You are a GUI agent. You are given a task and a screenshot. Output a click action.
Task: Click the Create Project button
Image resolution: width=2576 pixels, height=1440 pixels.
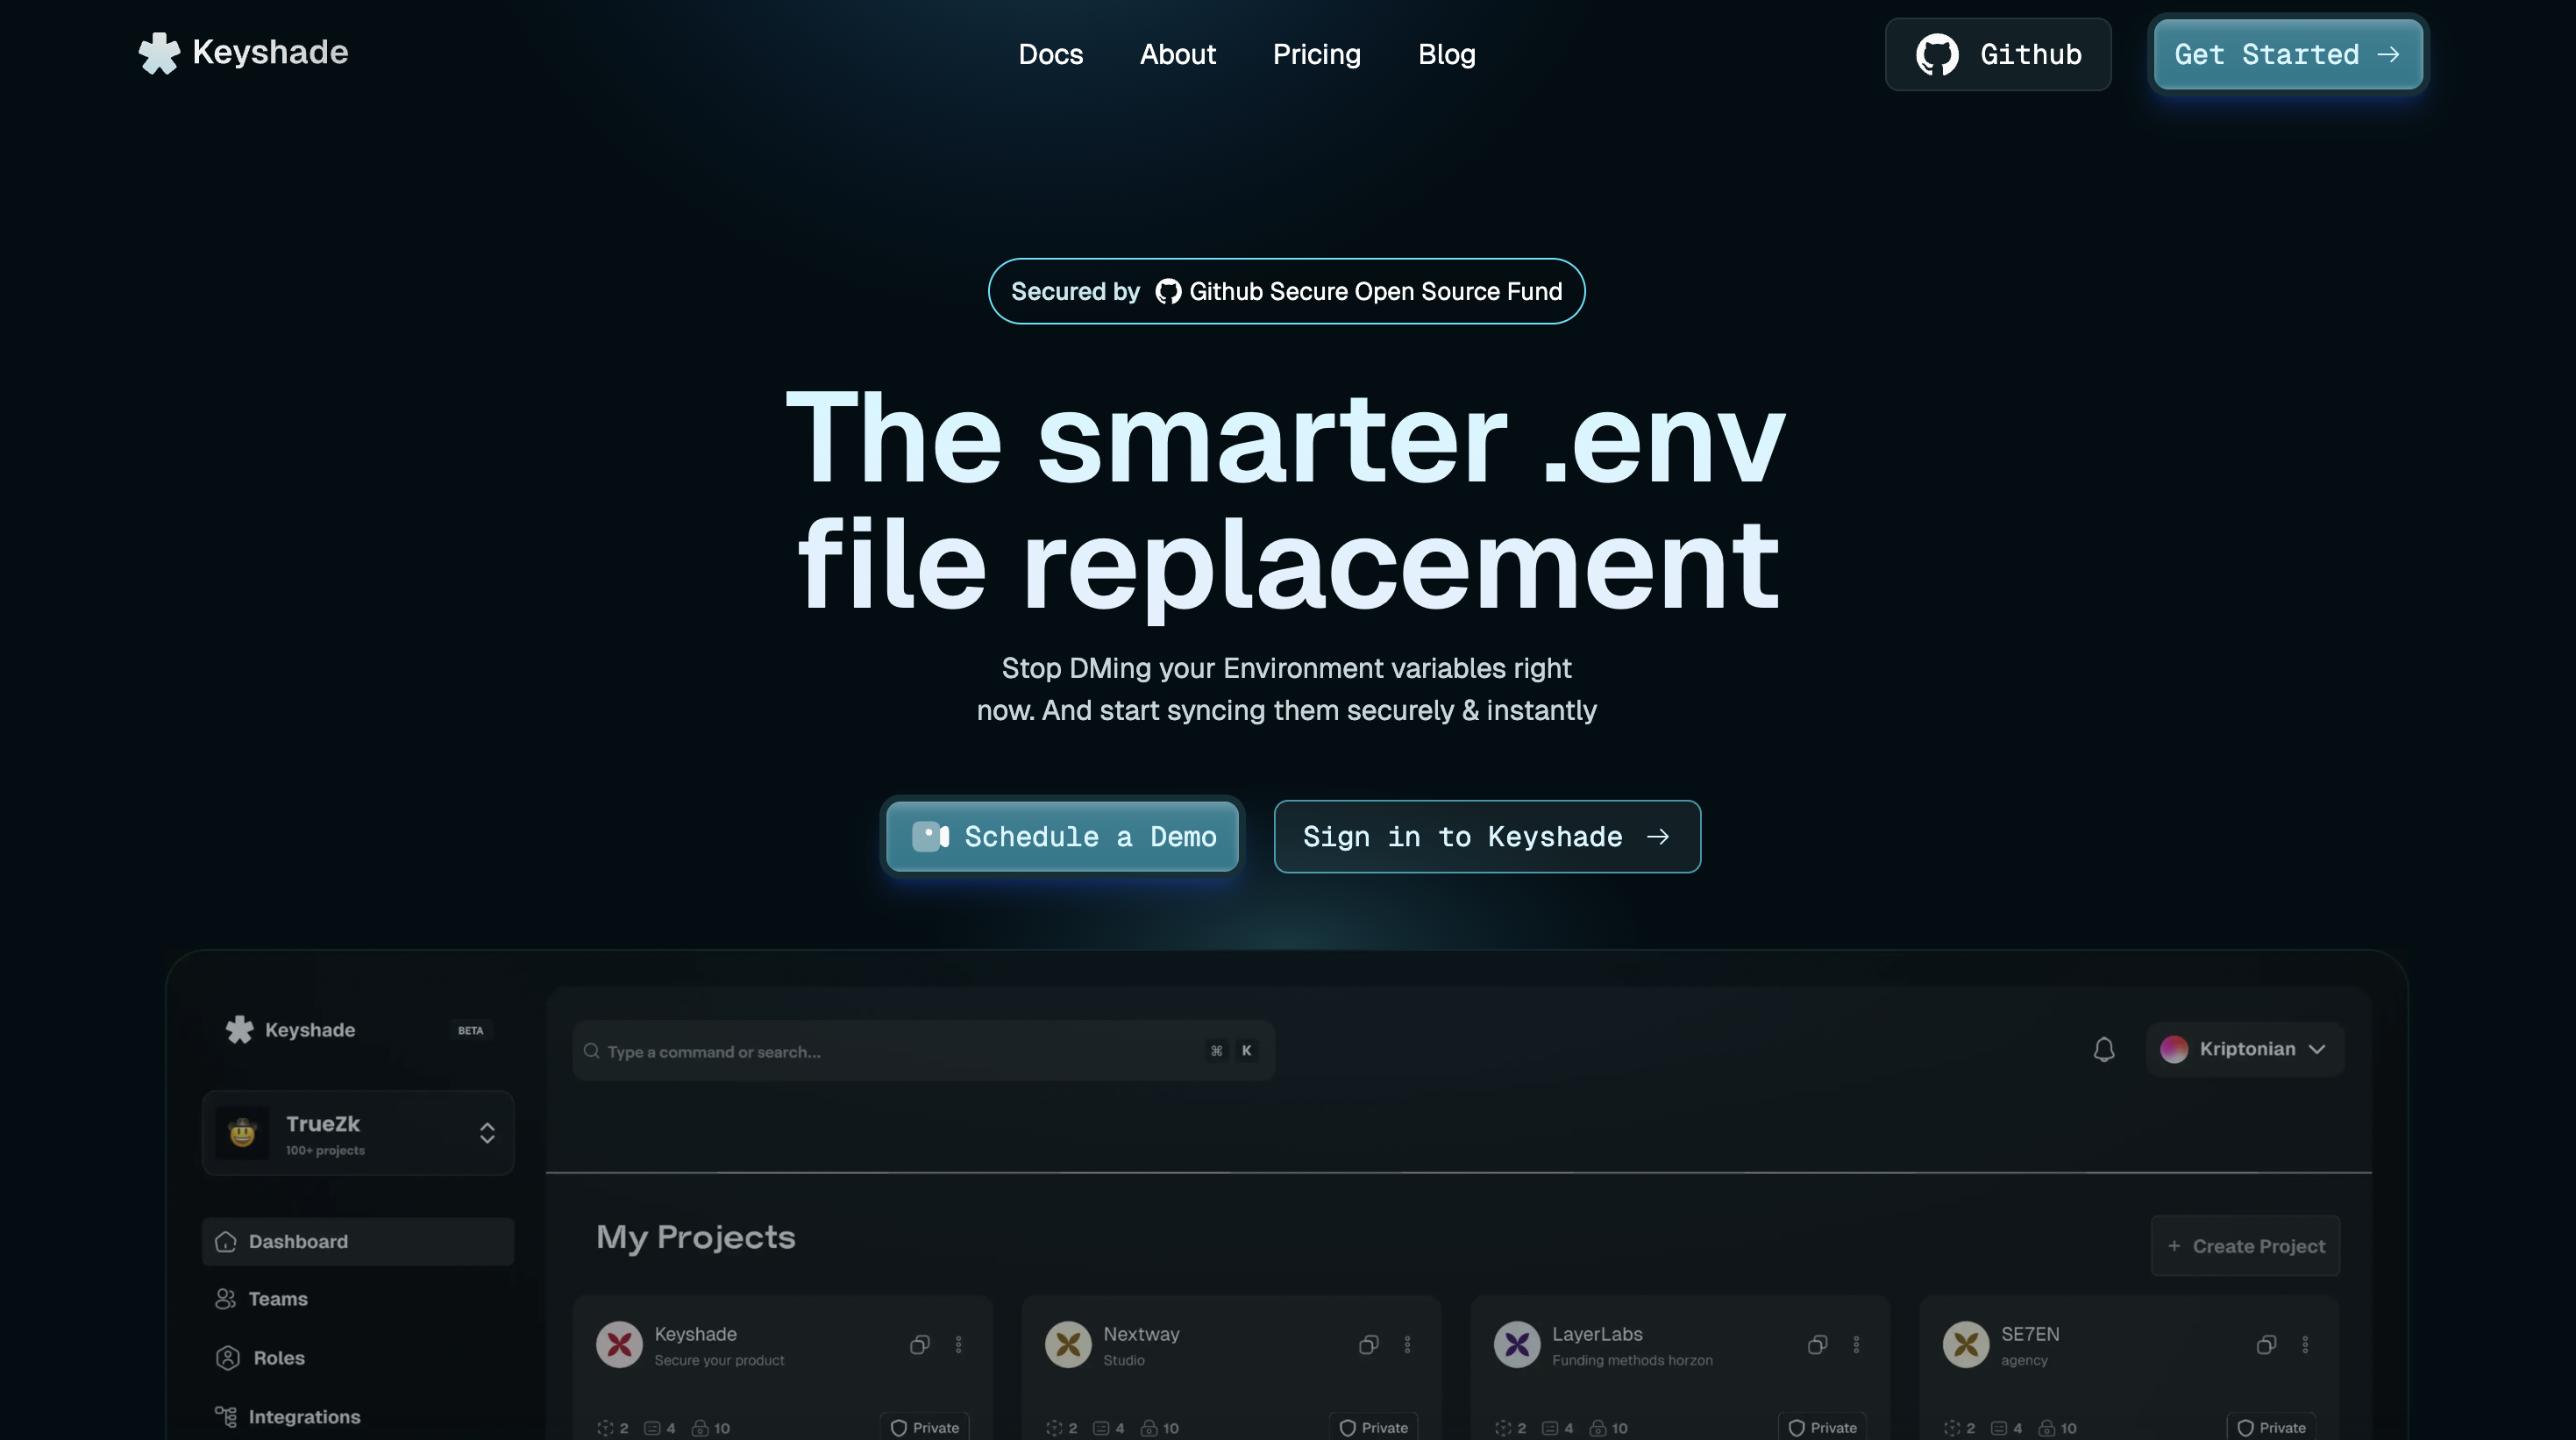pyautogui.click(x=2245, y=1246)
